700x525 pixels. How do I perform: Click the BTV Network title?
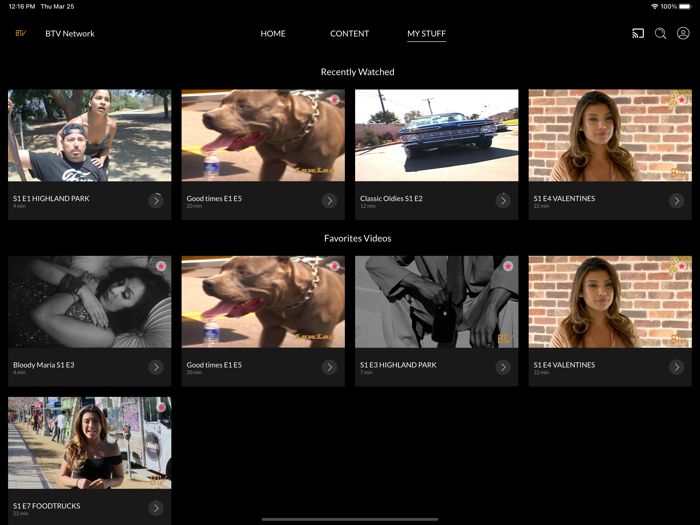click(x=70, y=33)
